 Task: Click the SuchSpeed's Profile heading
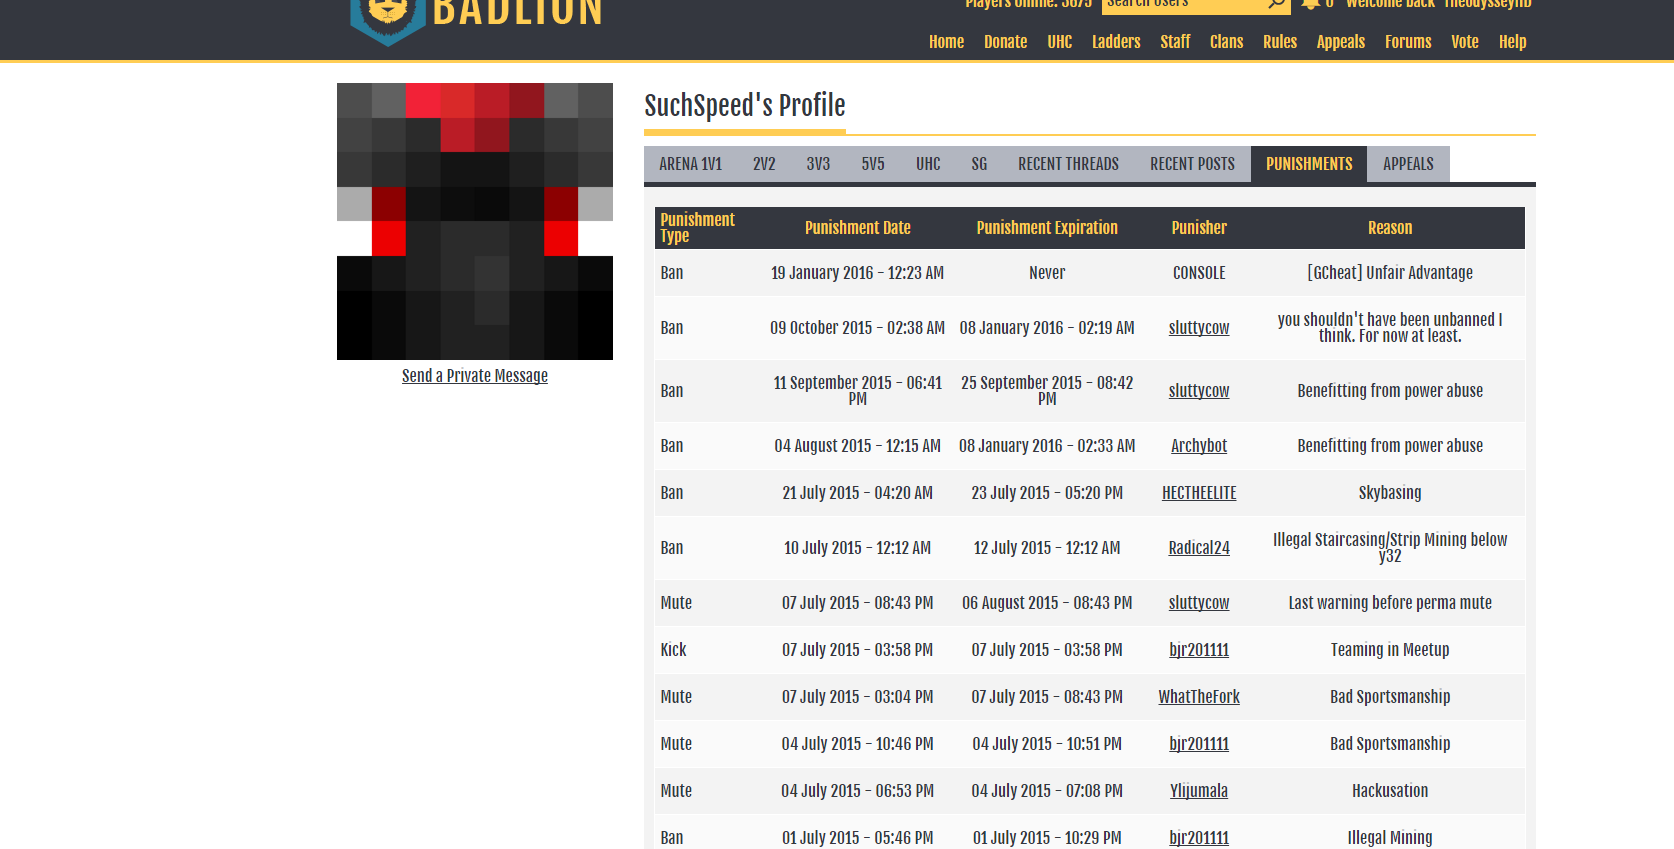click(x=745, y=105)
